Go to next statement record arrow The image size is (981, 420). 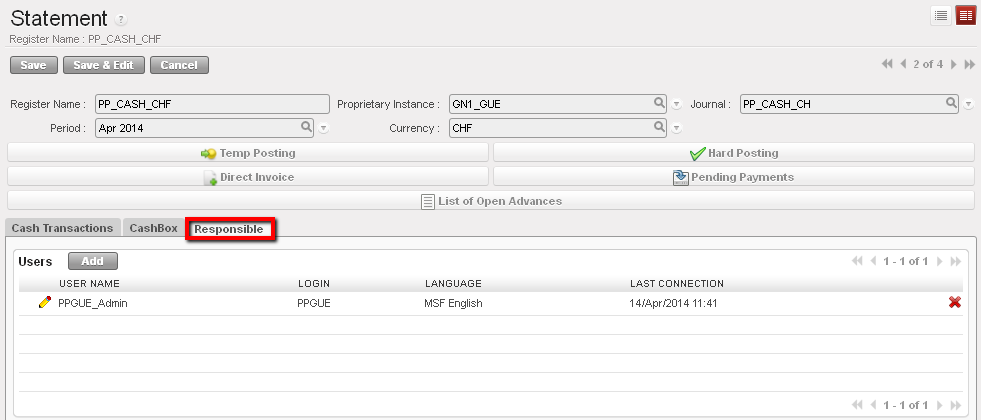point(953,65)
